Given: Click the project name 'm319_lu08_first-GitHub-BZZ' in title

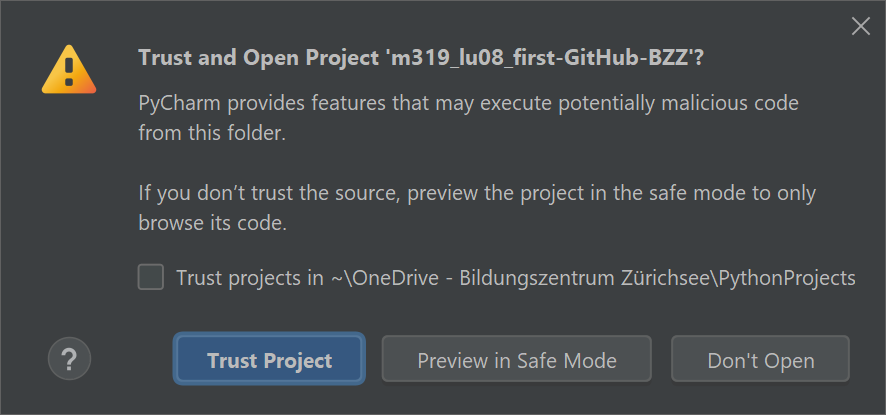Looking at the screenshot, I should 540,57.
